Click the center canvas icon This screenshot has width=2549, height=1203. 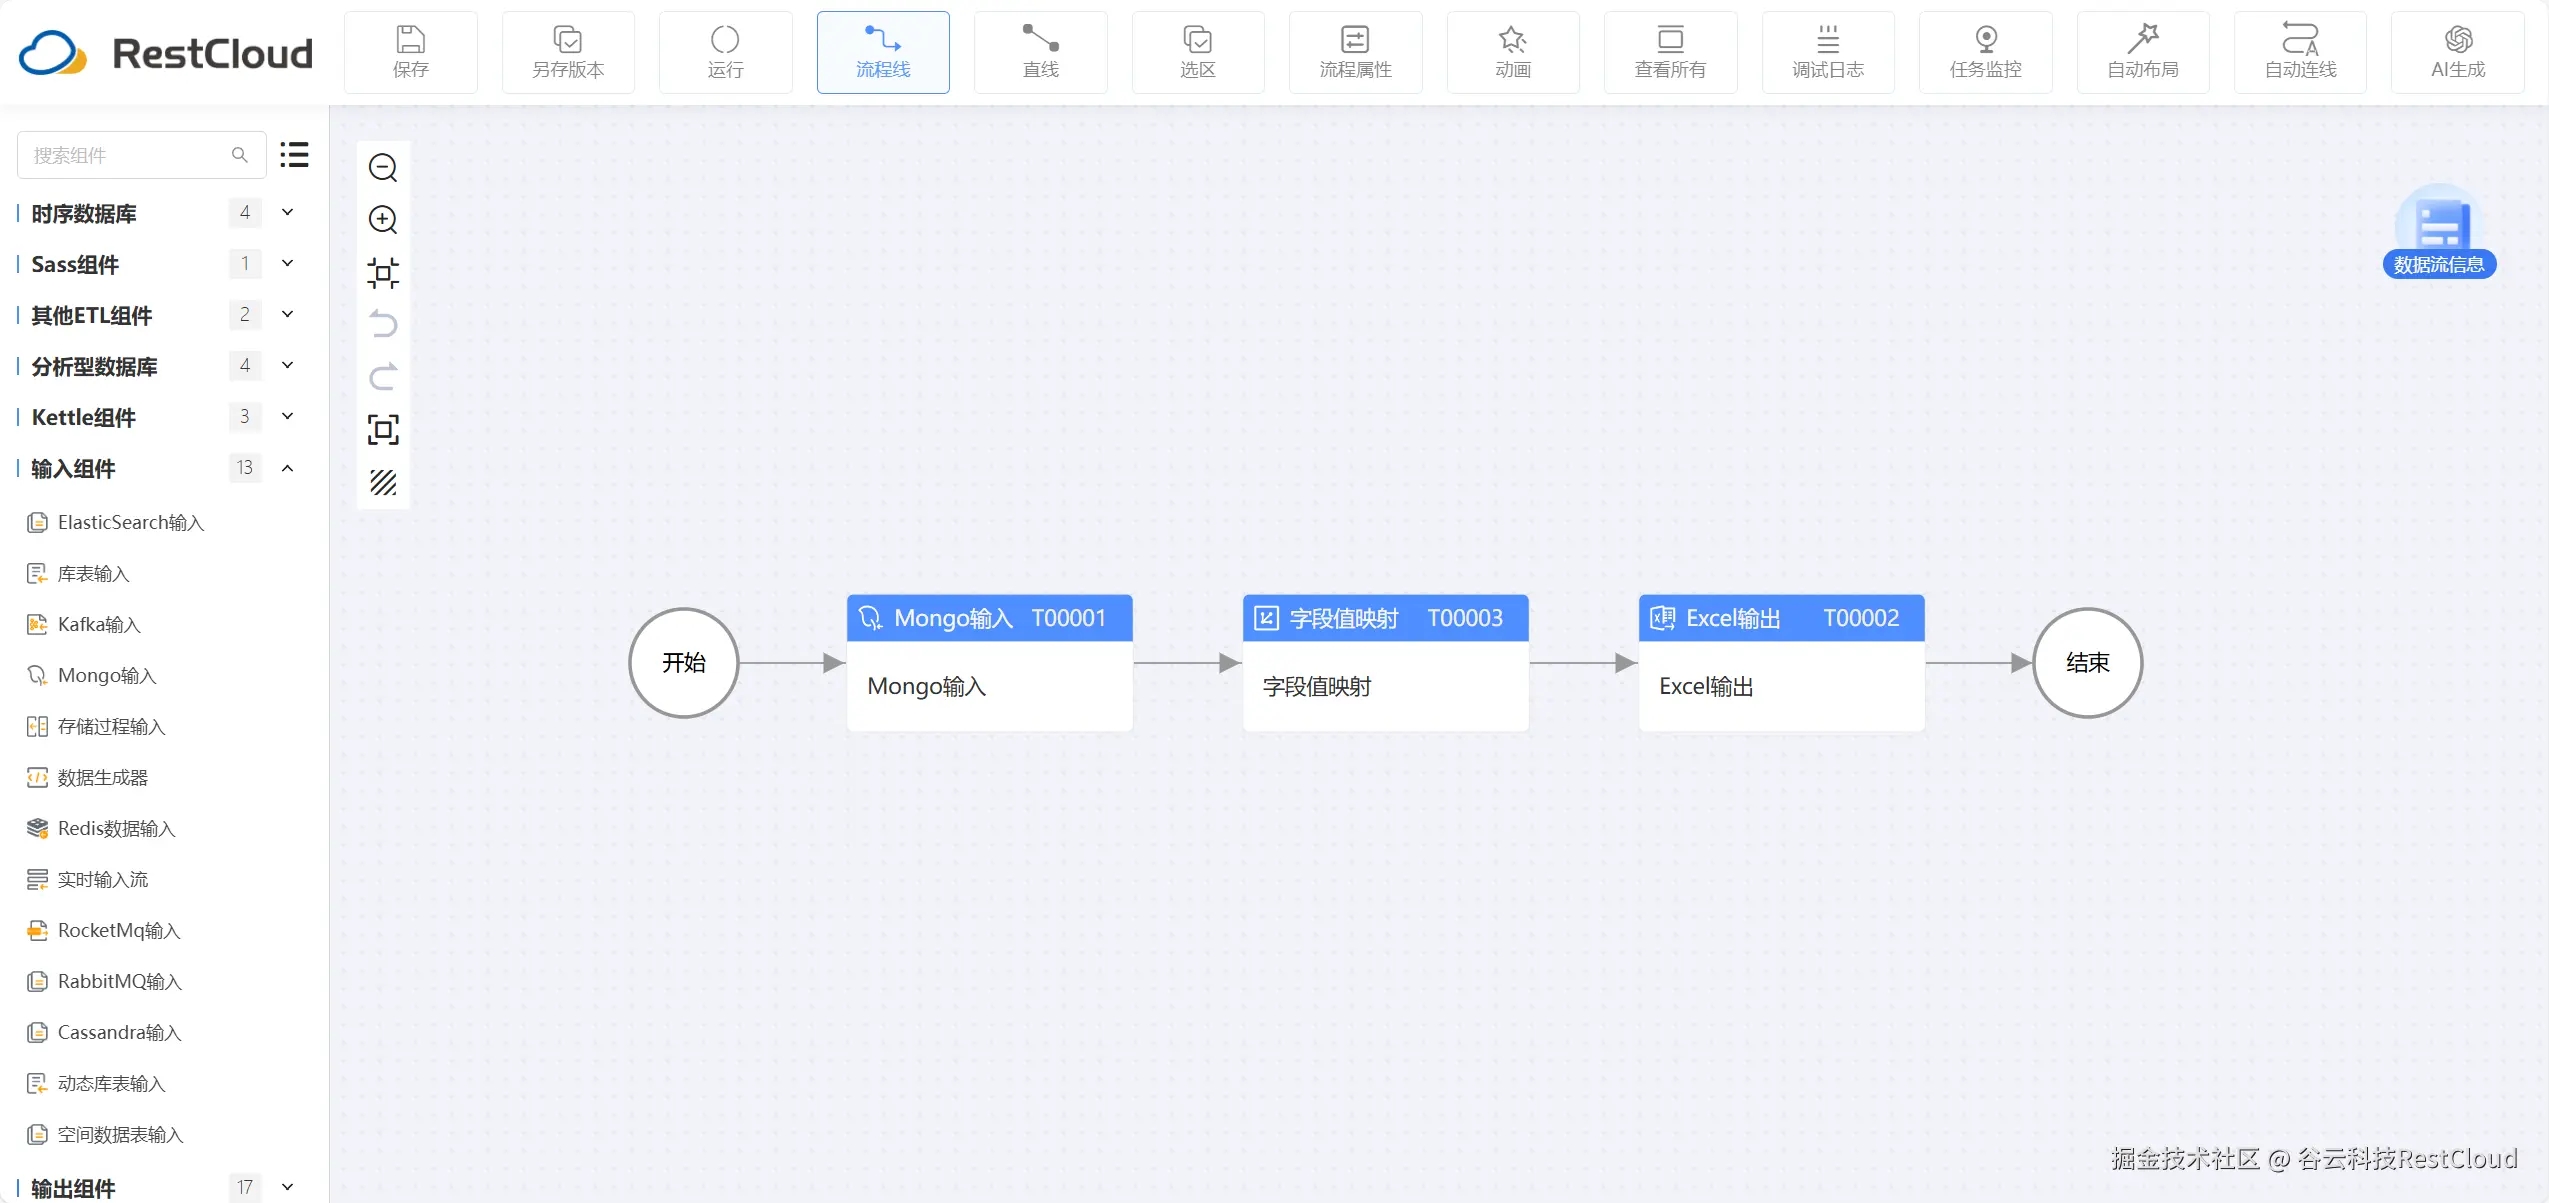click(x=383, y=272)
